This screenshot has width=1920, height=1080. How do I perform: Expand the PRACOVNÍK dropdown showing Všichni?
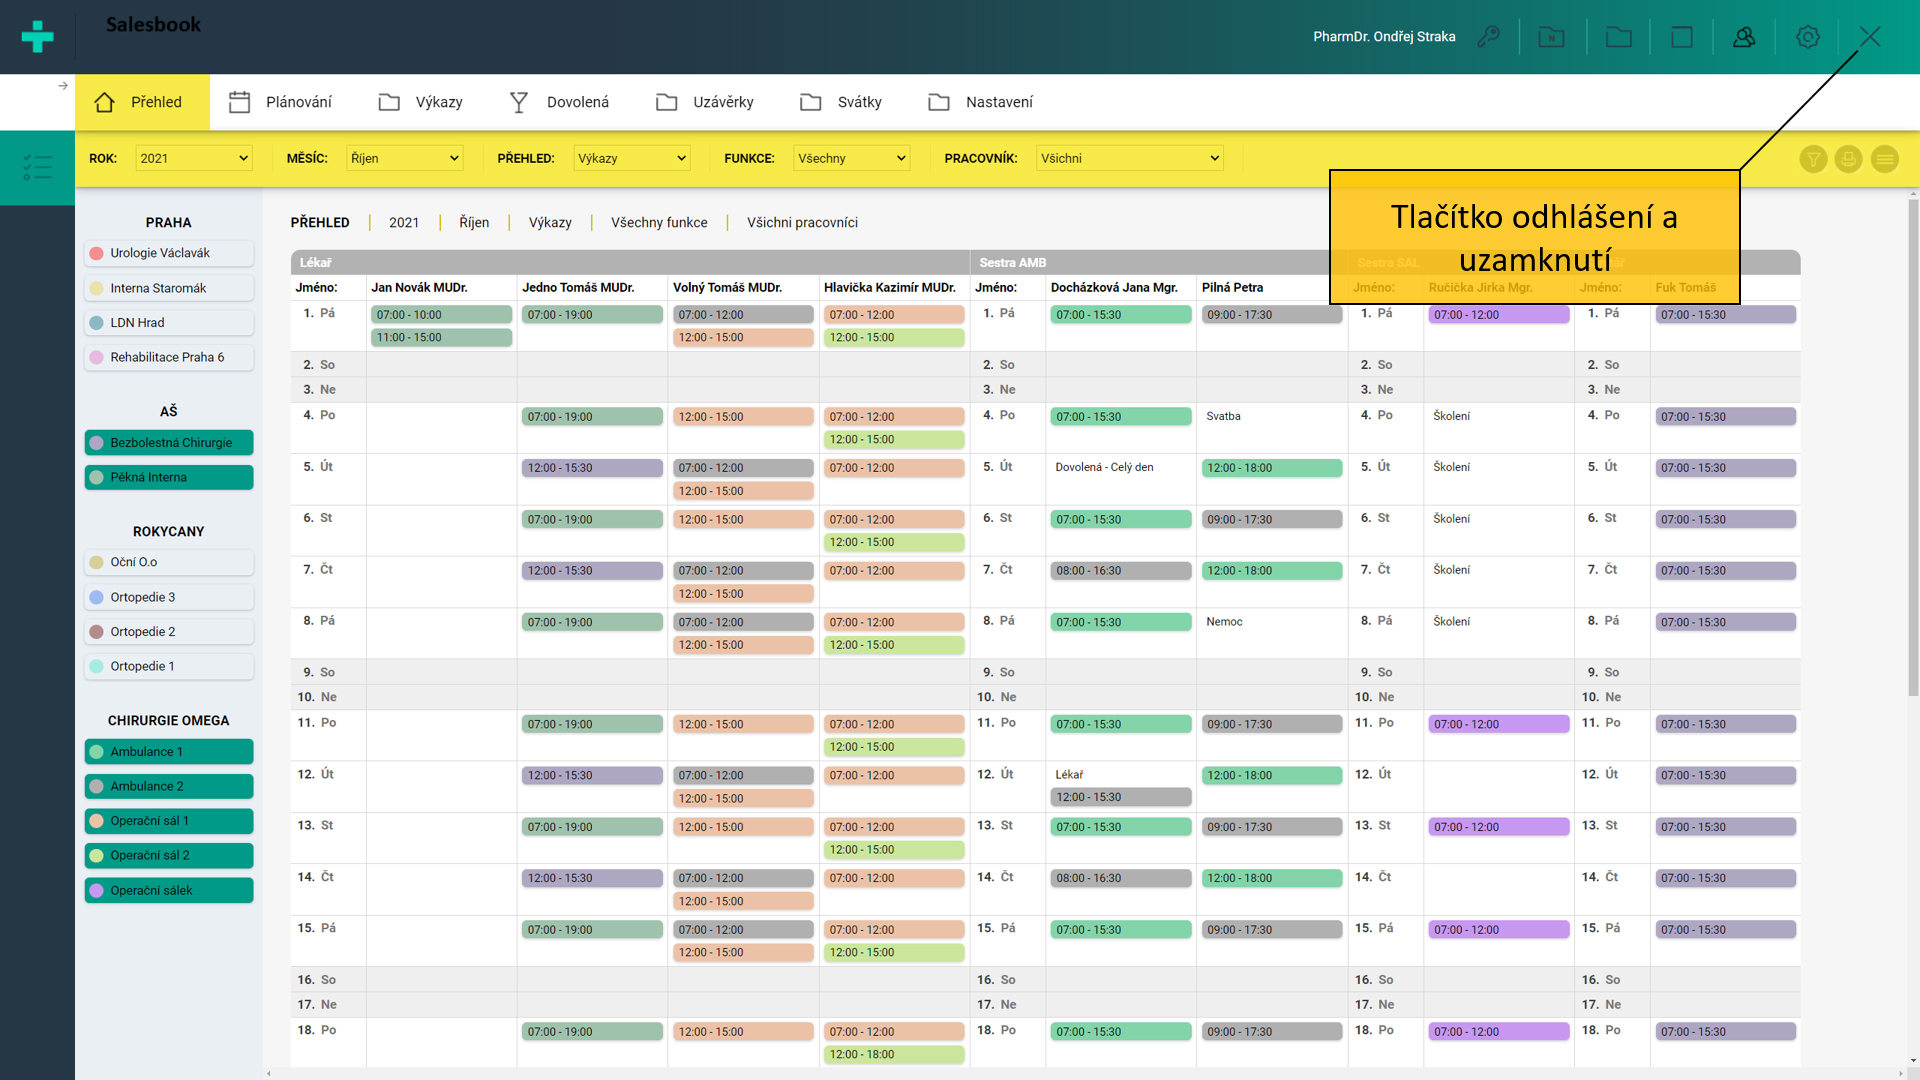click(1129, 158)
